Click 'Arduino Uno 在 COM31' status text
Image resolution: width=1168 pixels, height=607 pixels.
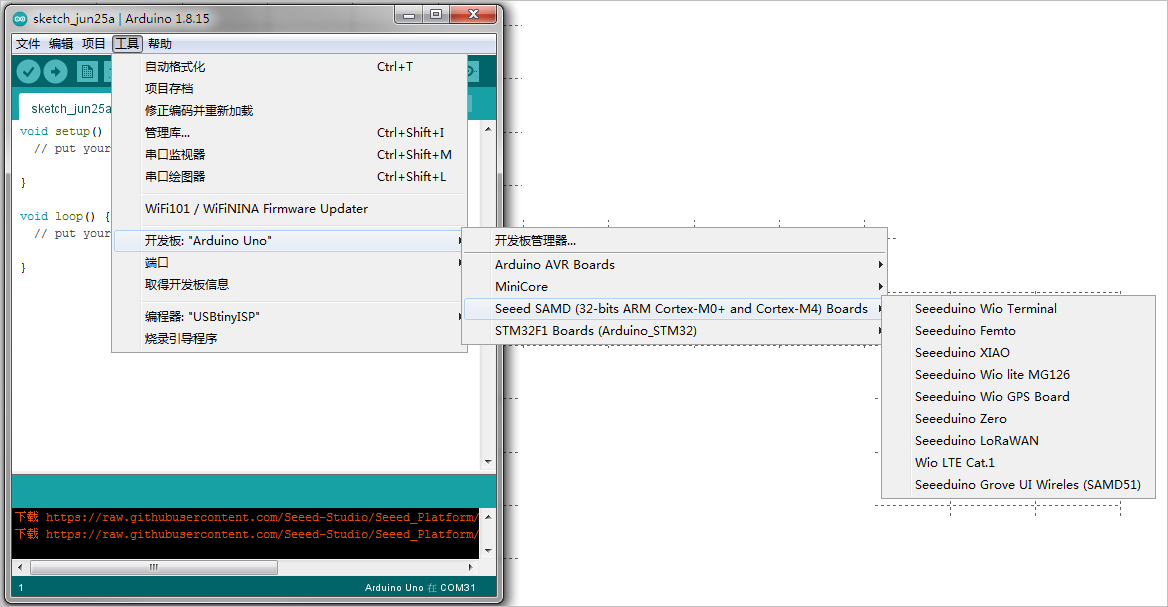pyautogui.click(x=420, y=588)
